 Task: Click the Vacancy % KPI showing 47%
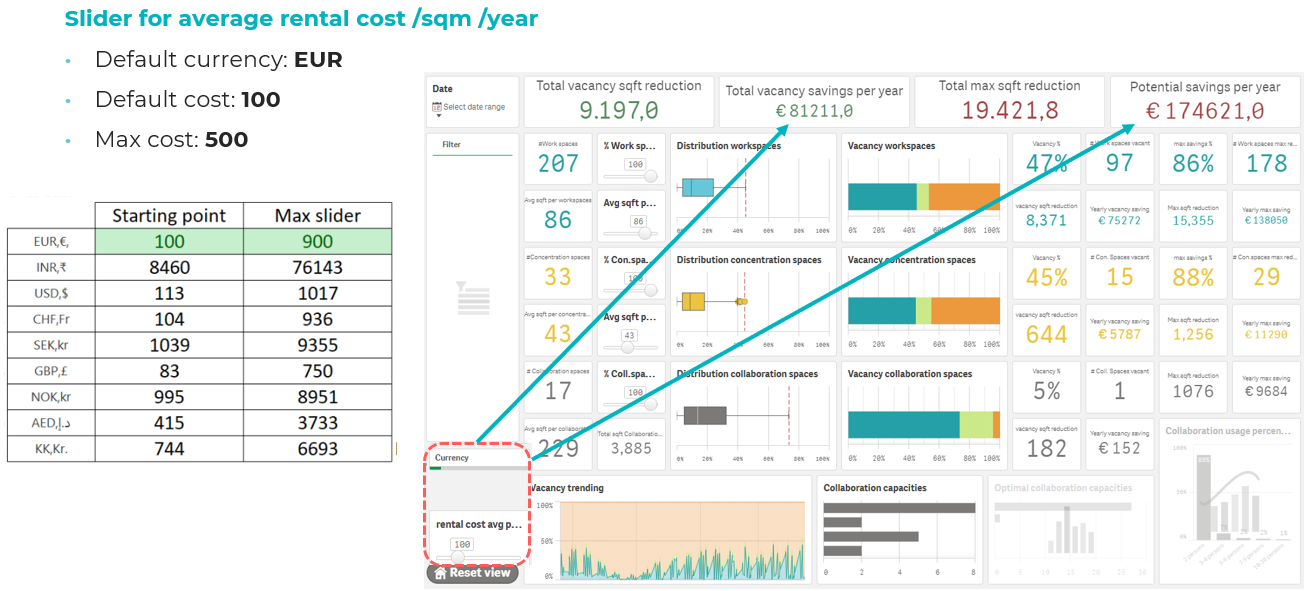[1047, 160]
